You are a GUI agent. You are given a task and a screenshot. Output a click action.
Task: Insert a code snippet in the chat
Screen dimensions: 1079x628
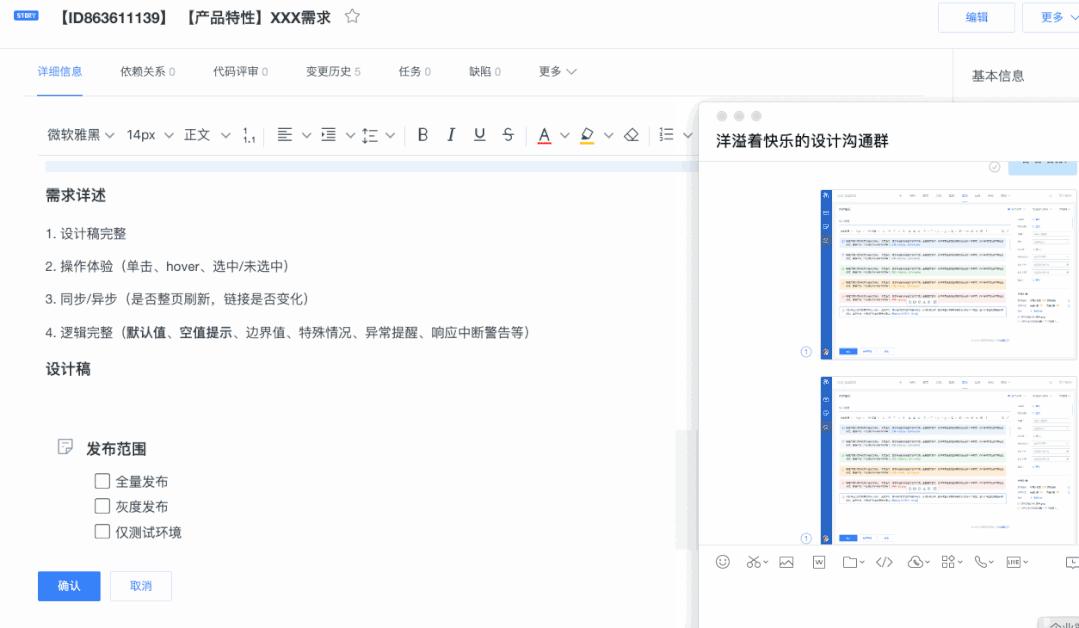click(884, 562)
